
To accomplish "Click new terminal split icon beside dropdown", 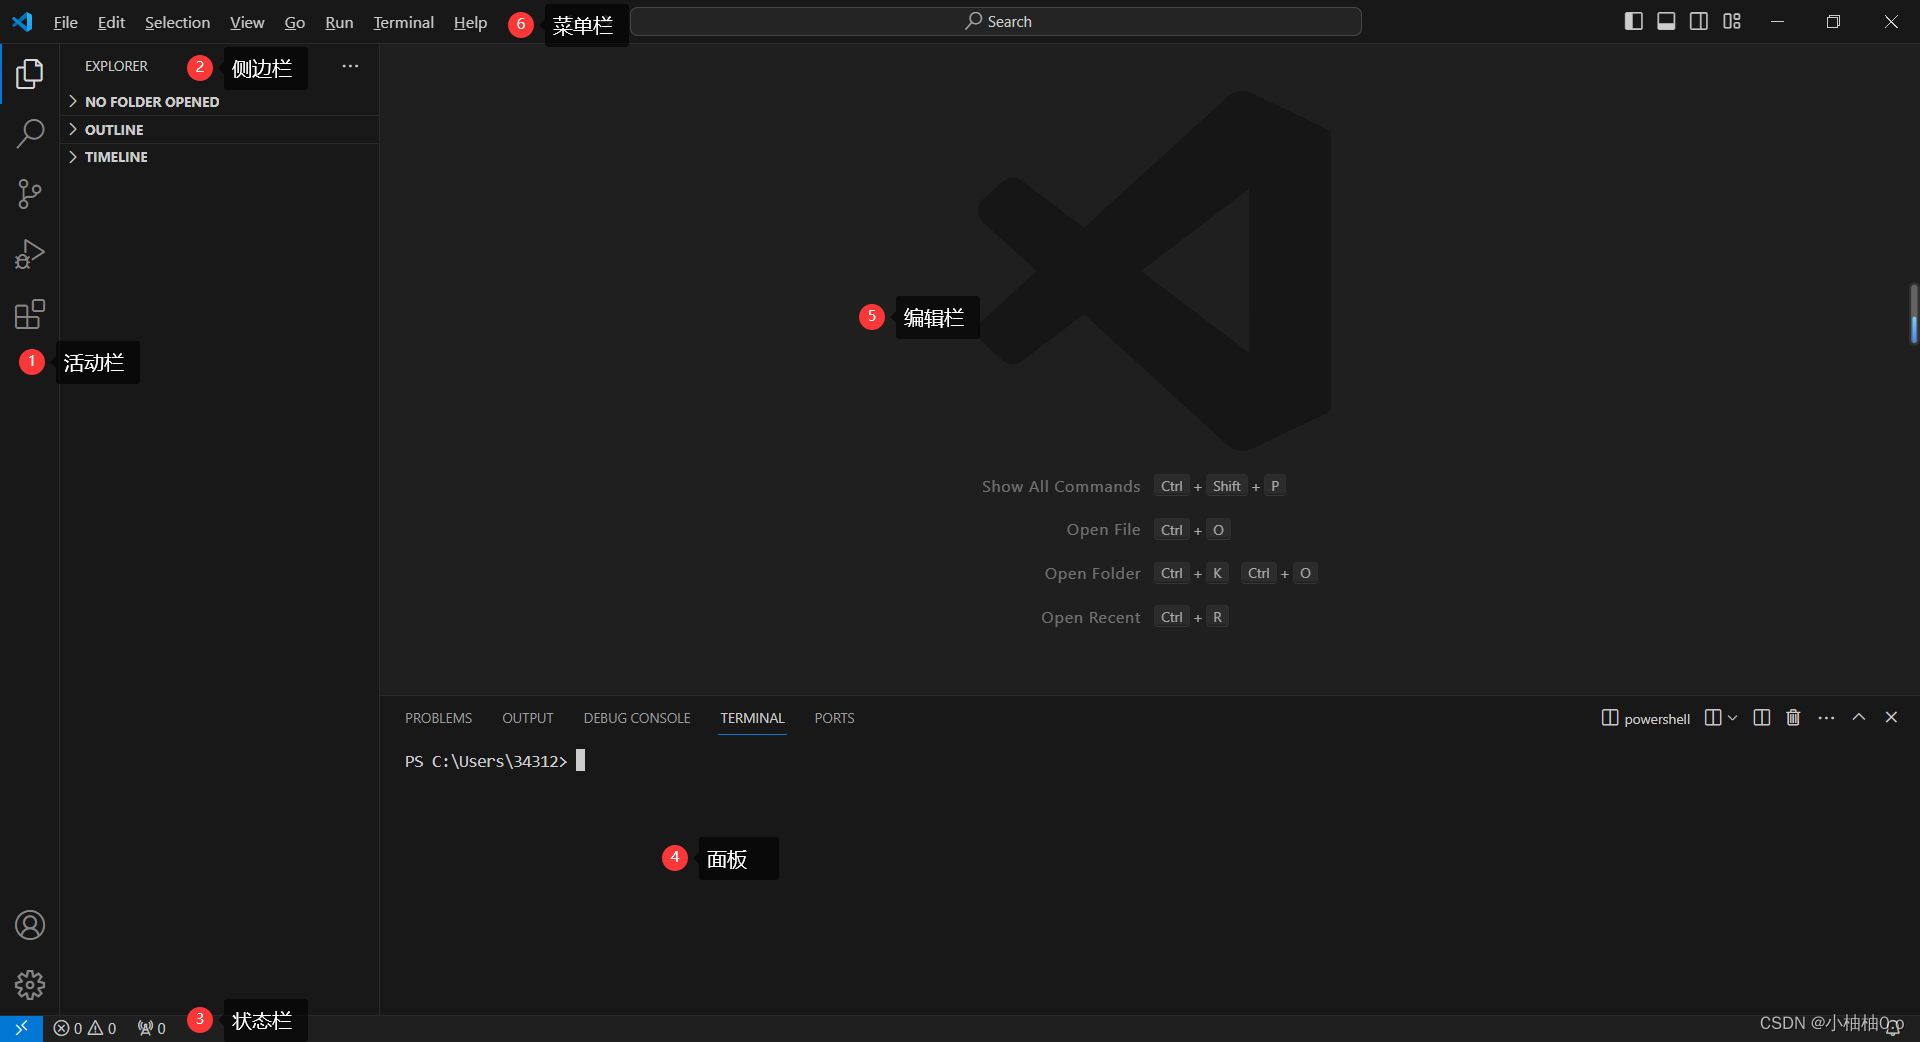I will point(1713,718).
